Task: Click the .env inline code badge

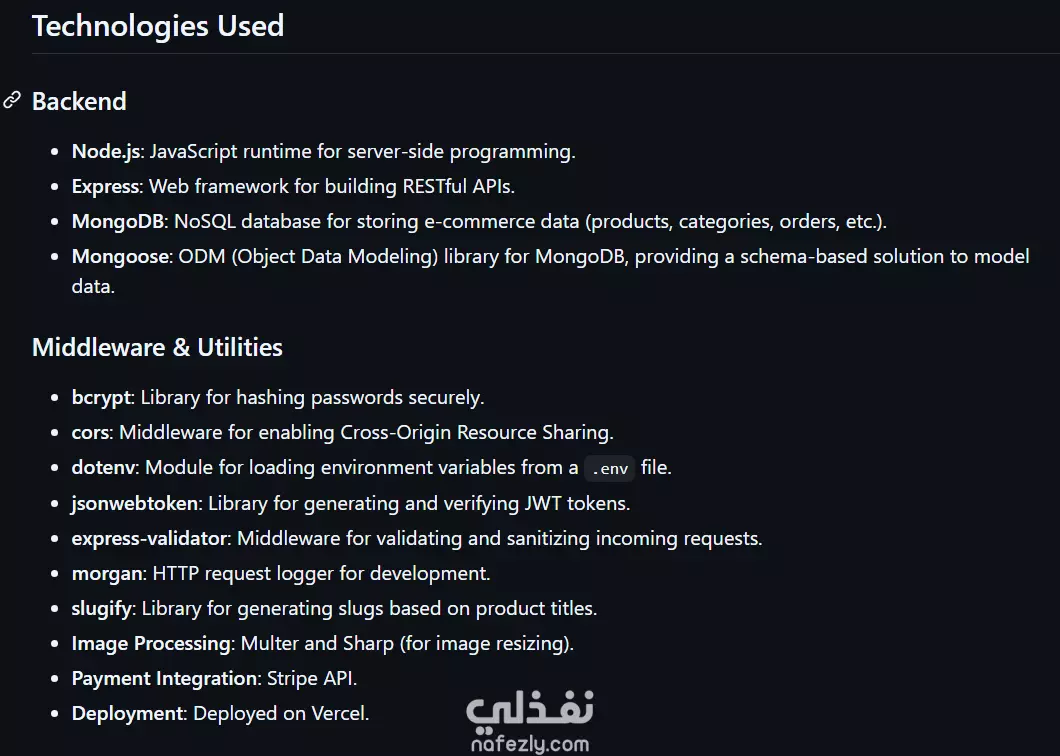Action: point(610,468)
